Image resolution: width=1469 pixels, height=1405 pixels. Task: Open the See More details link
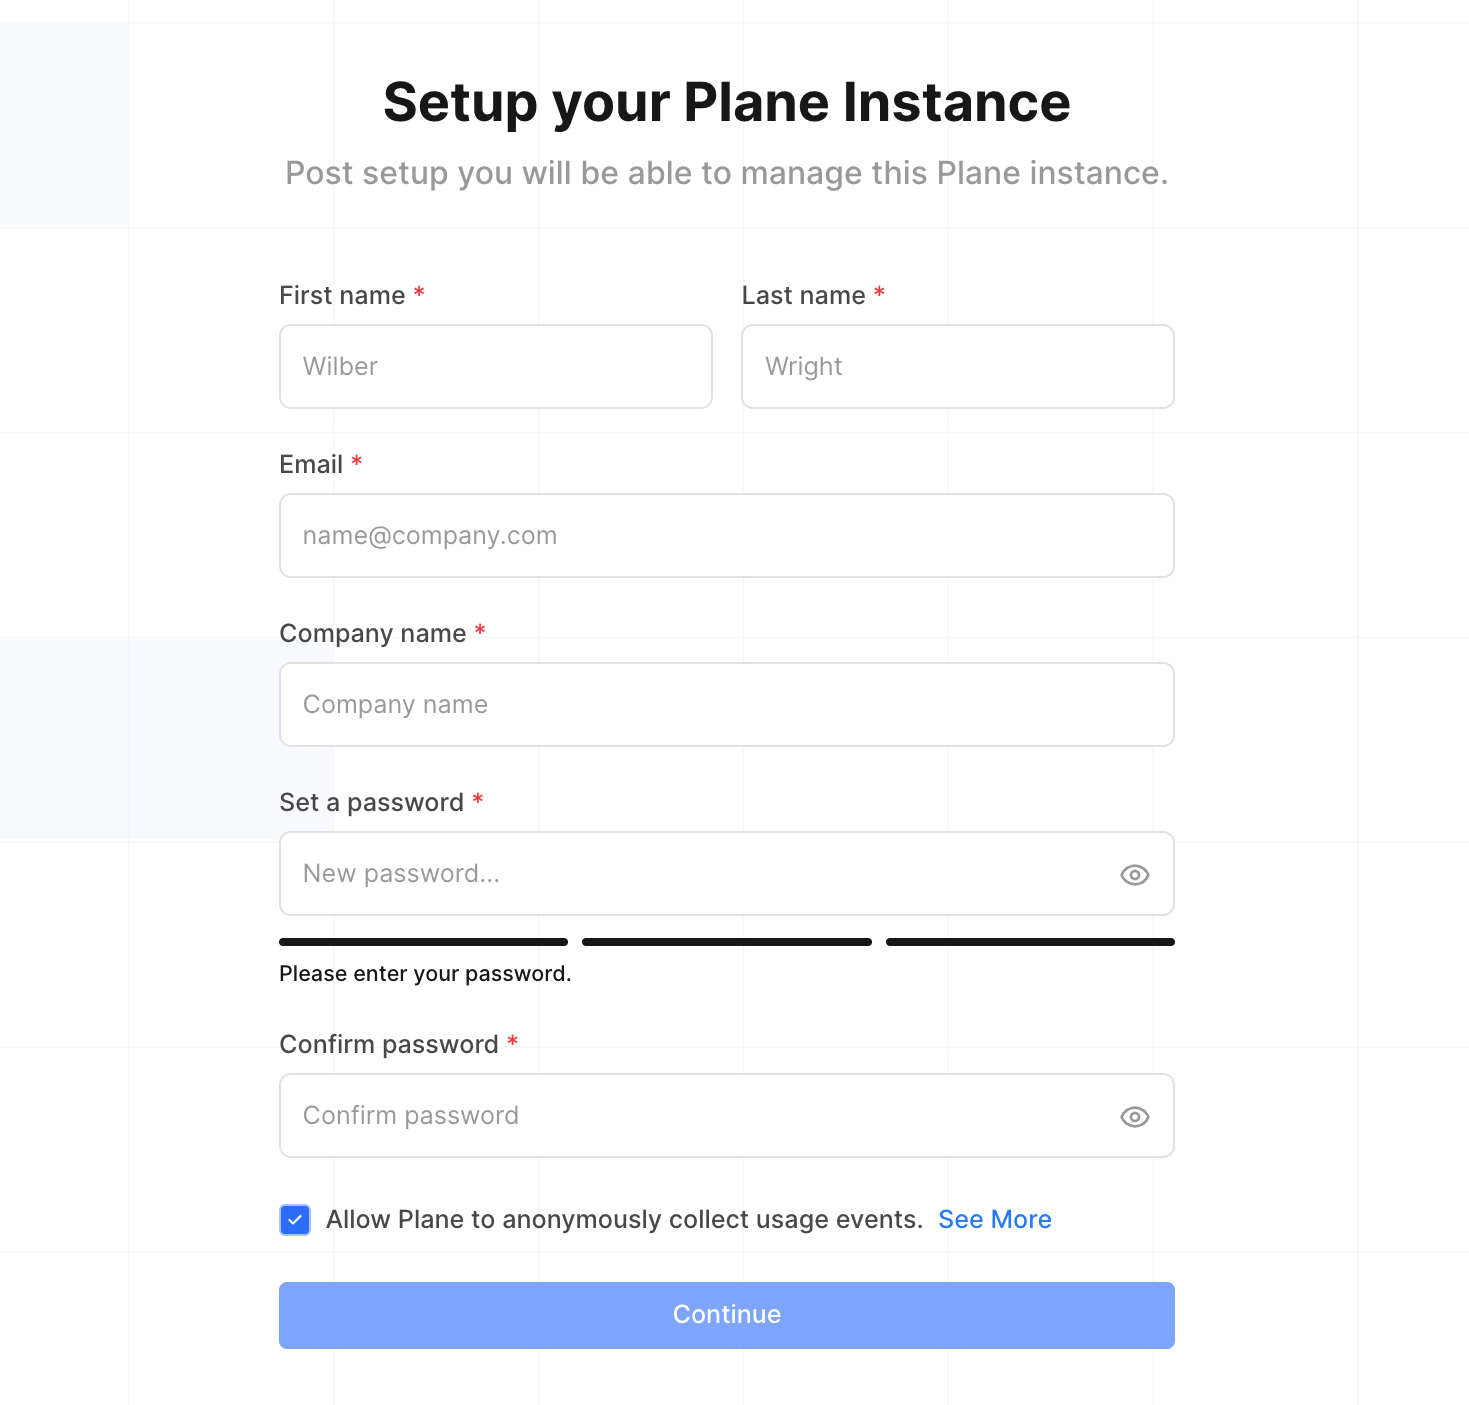coord(994,1219)
